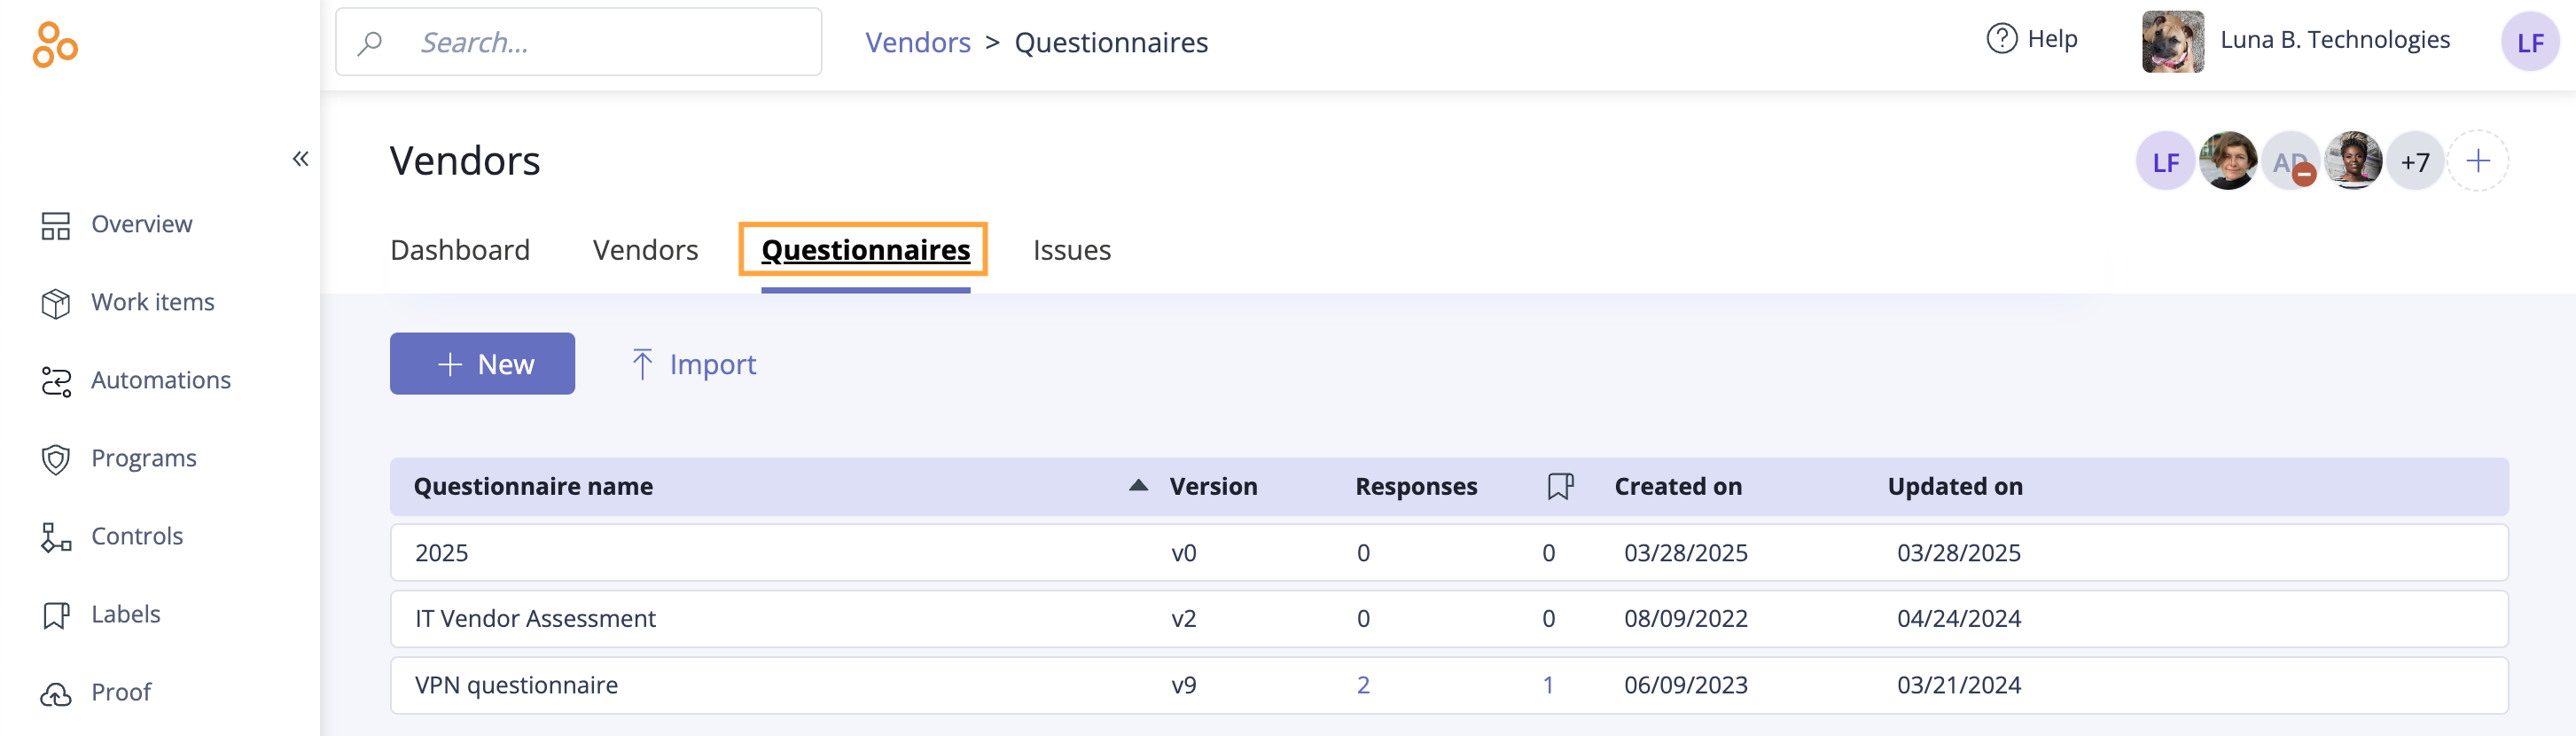Click the second member photo avatar
This screenshot has width=2576, height=736.
2227,161
